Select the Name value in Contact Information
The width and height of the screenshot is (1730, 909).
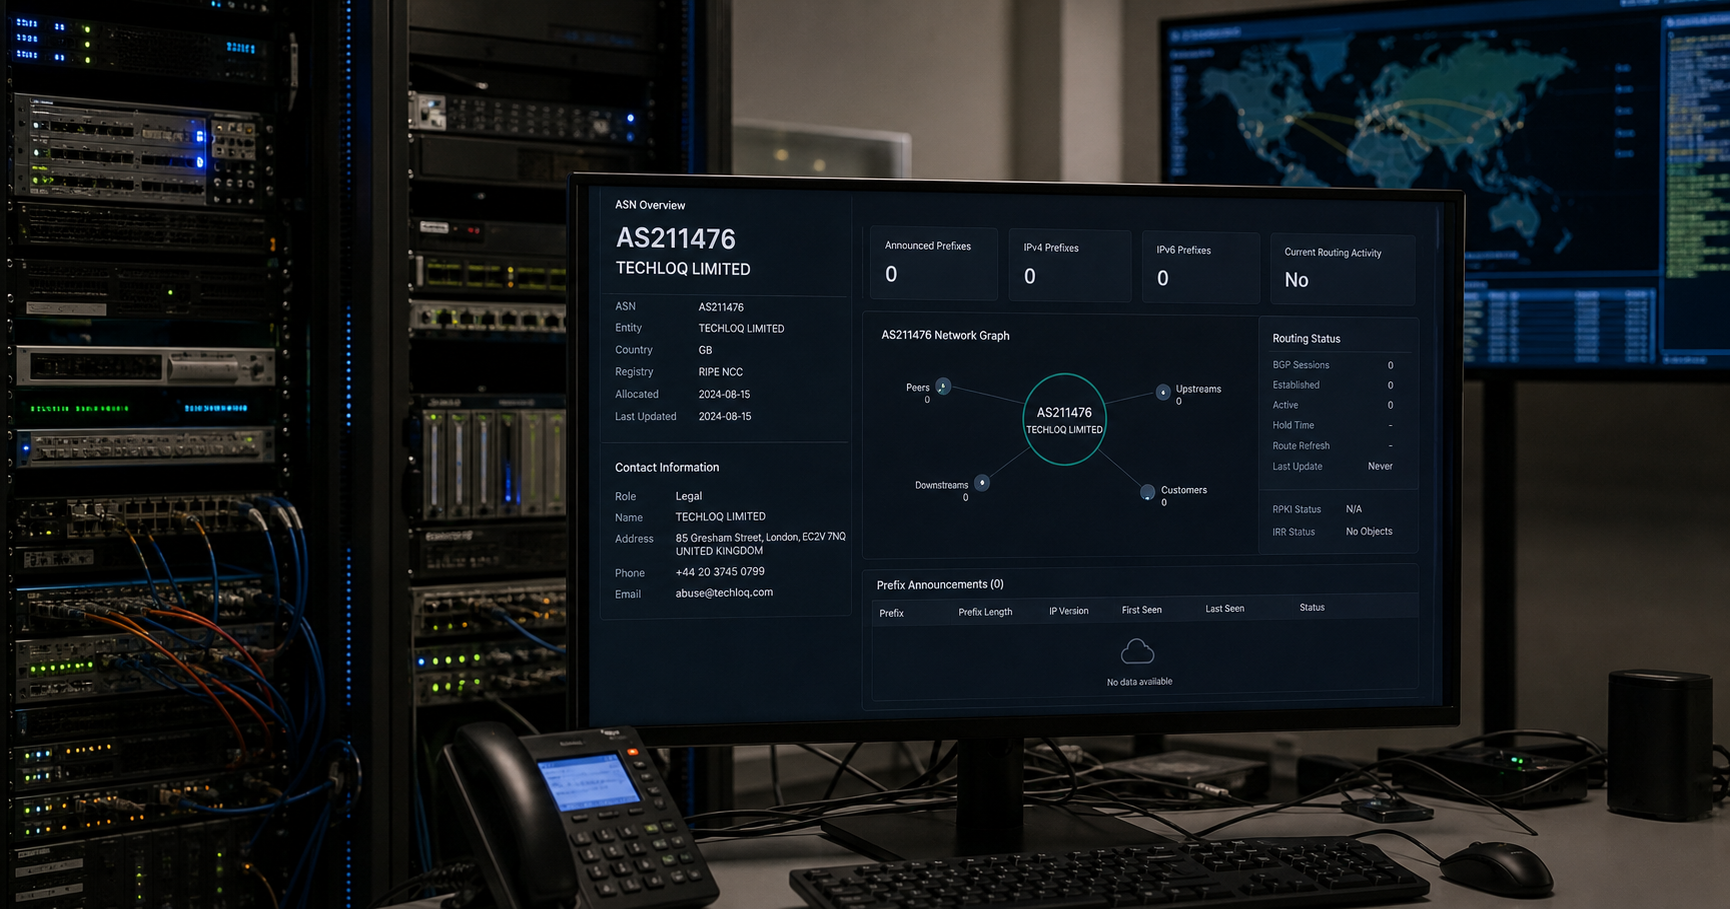(x=720, y=517)
